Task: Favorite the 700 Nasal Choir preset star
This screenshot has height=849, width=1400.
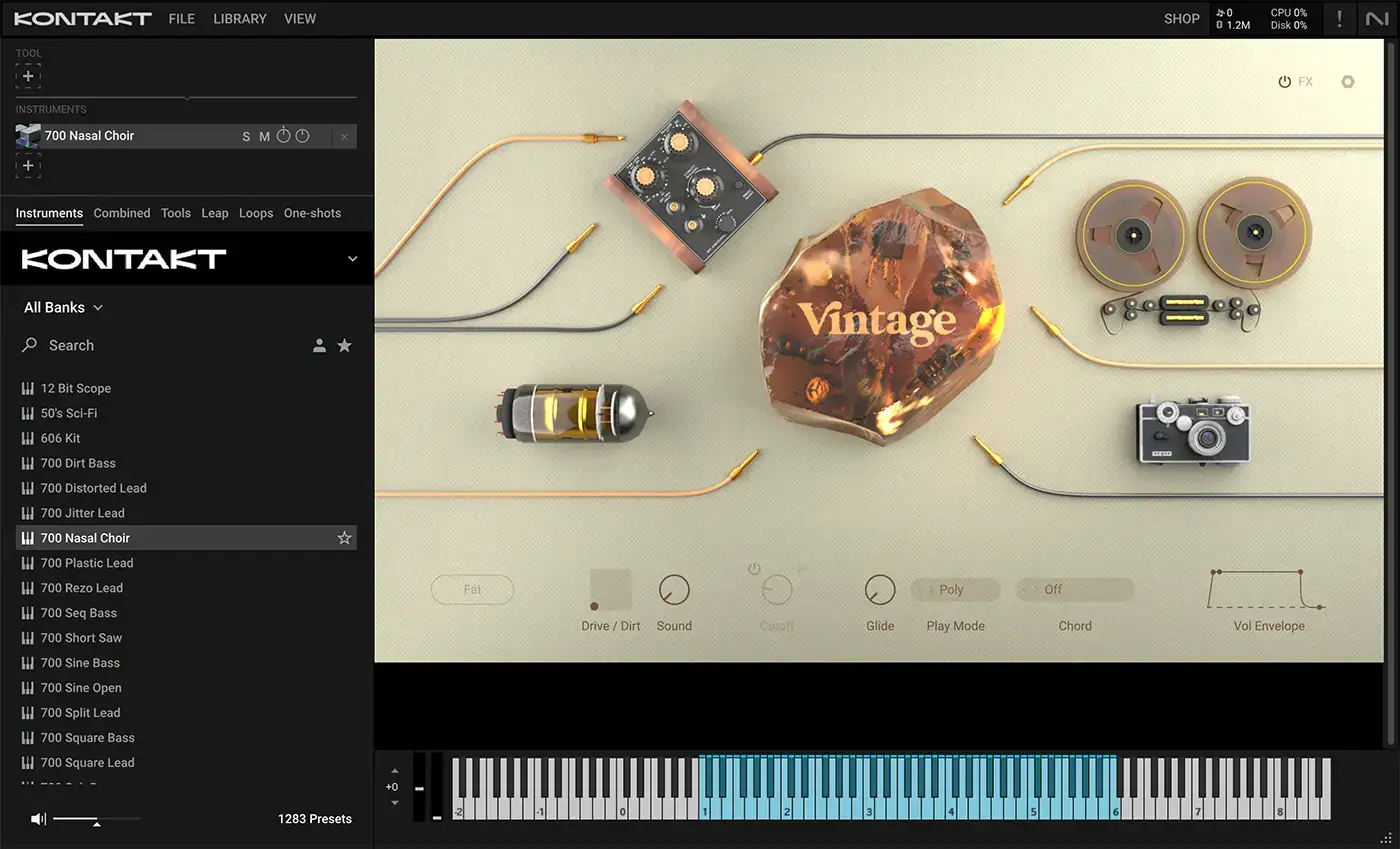Action: click(344, 538)
